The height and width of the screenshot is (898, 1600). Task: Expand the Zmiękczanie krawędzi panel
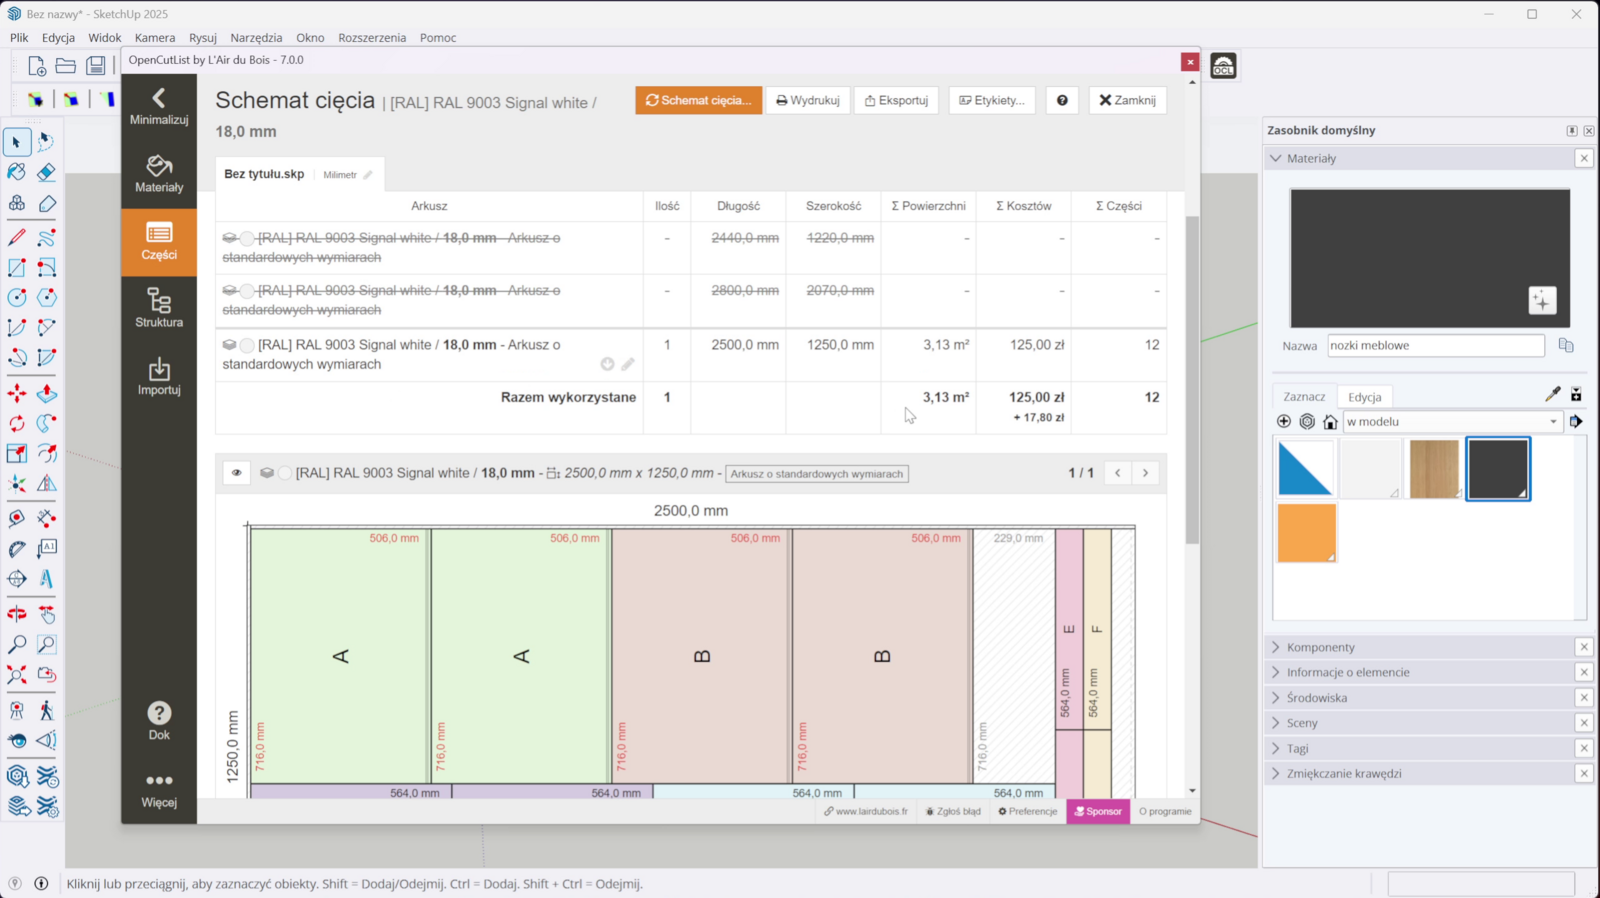[1344, 773]
